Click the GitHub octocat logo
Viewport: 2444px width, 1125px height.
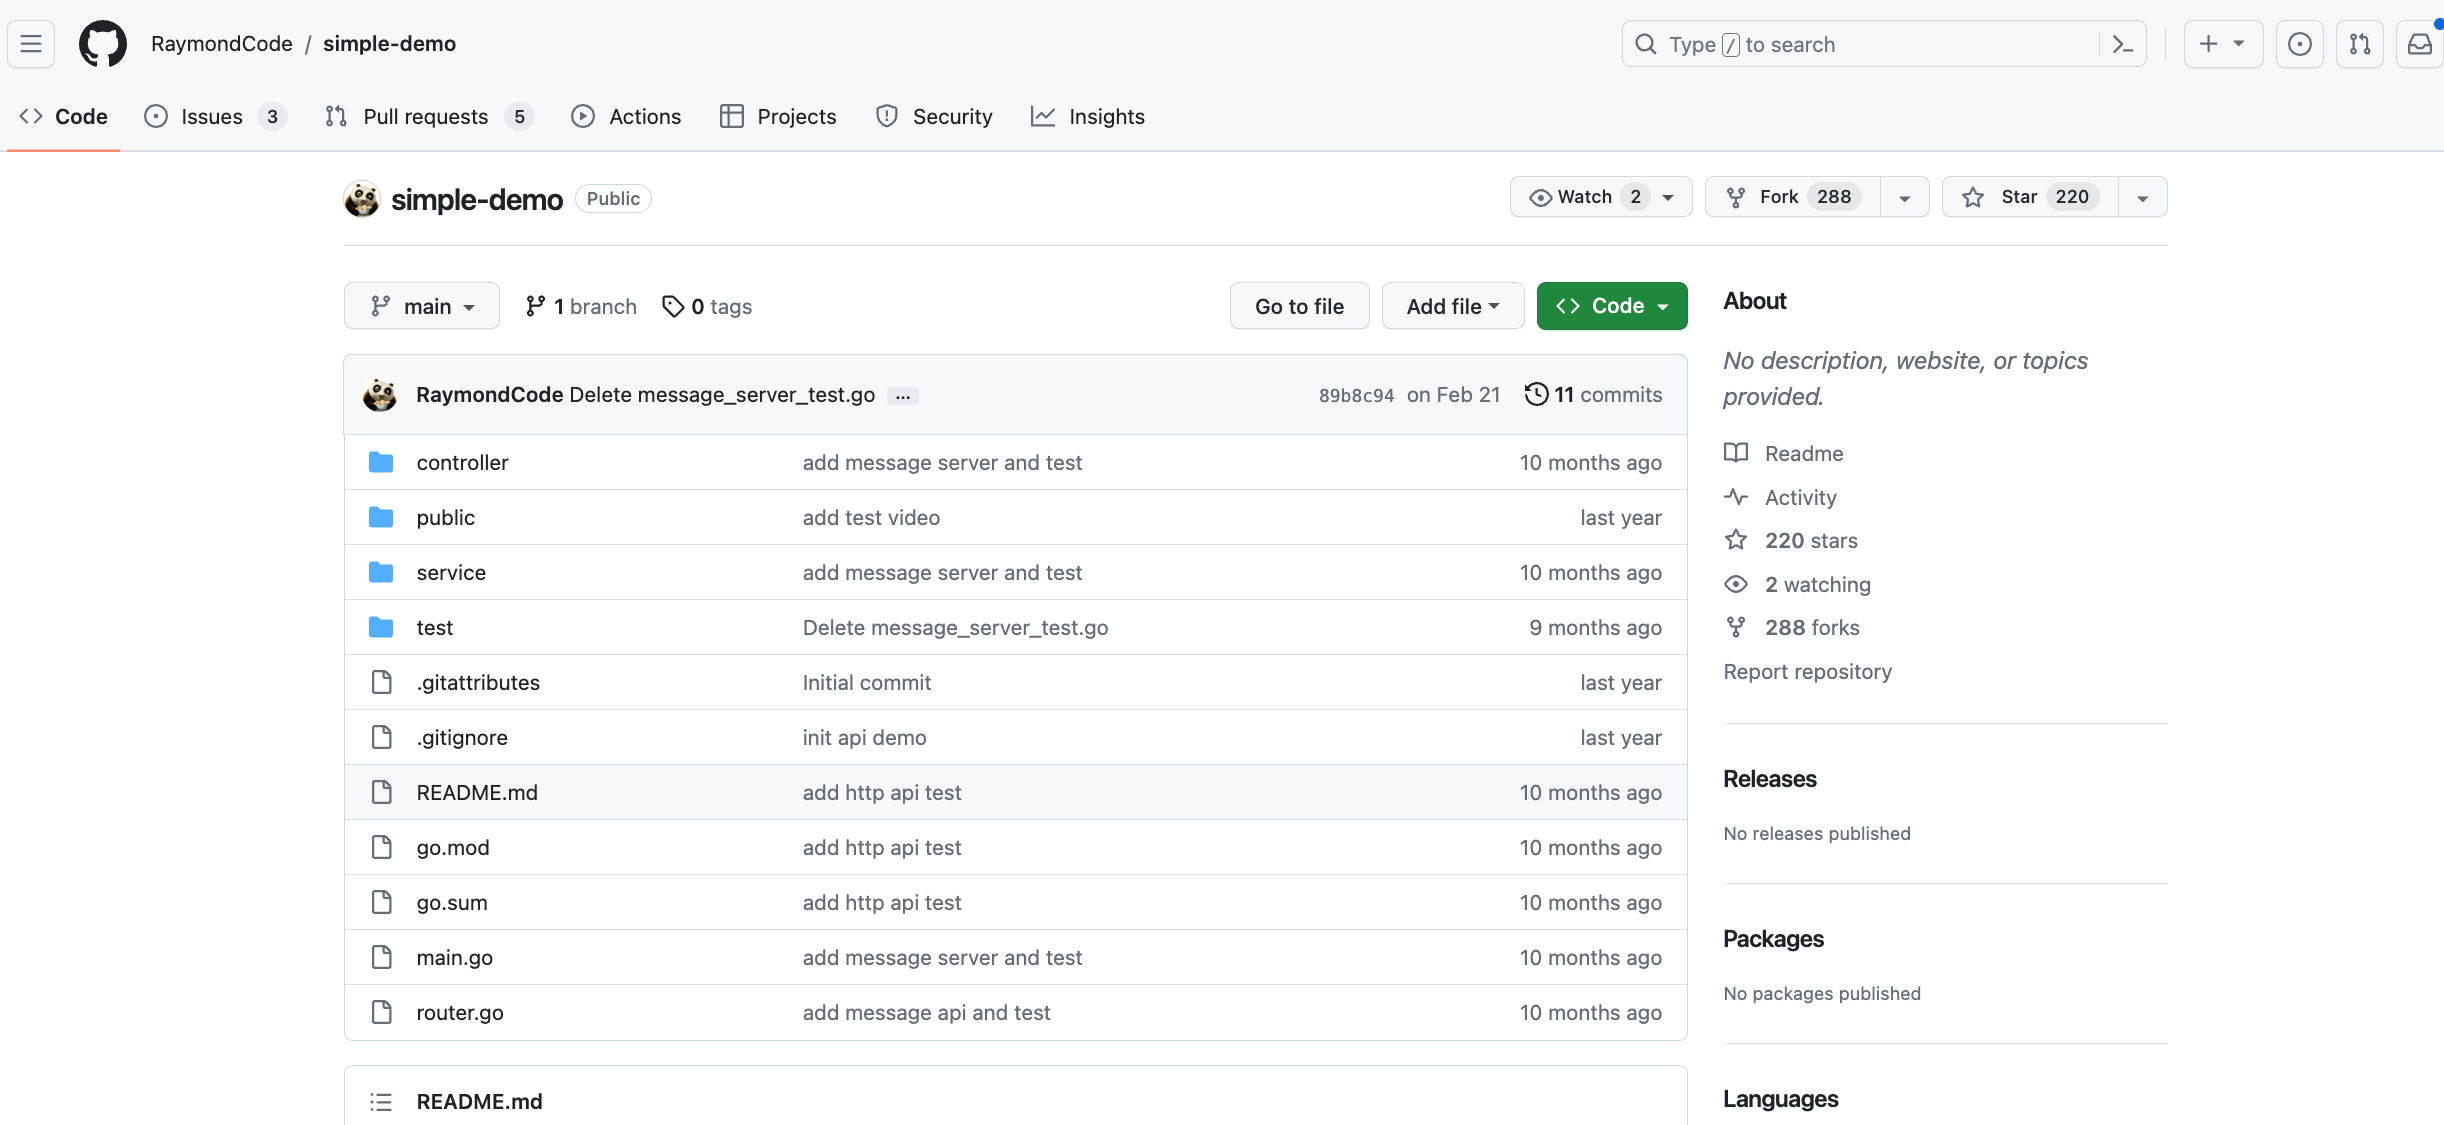[103, 44]
